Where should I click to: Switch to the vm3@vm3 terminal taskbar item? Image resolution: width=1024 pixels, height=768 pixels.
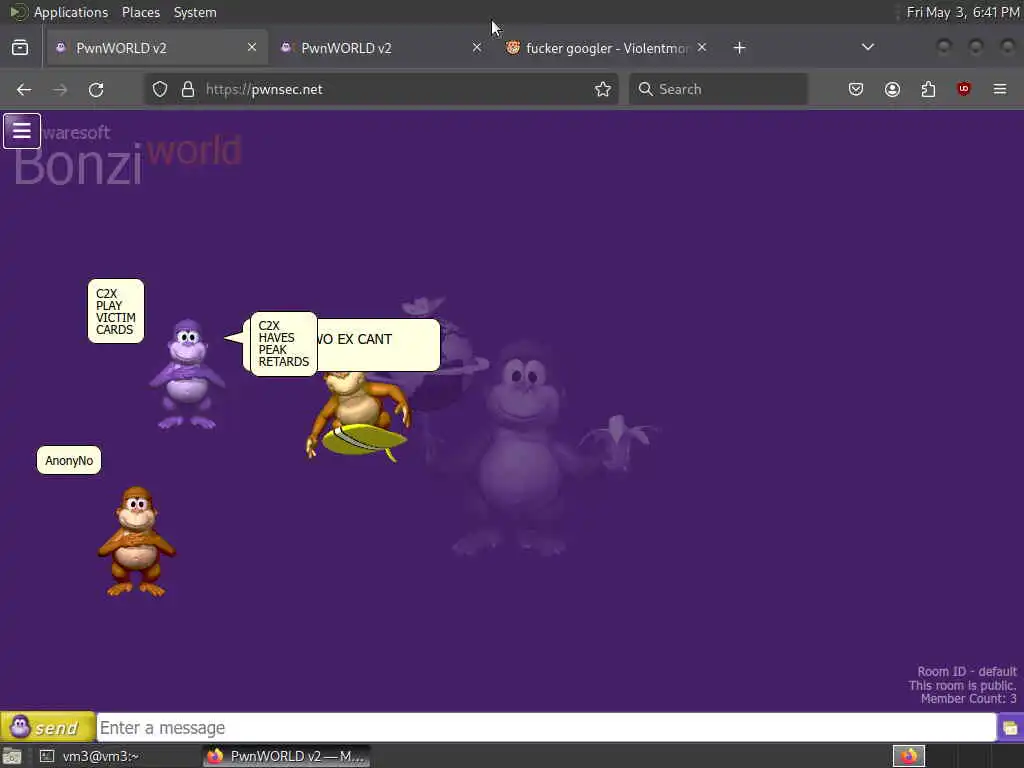[x=116, y=756]
